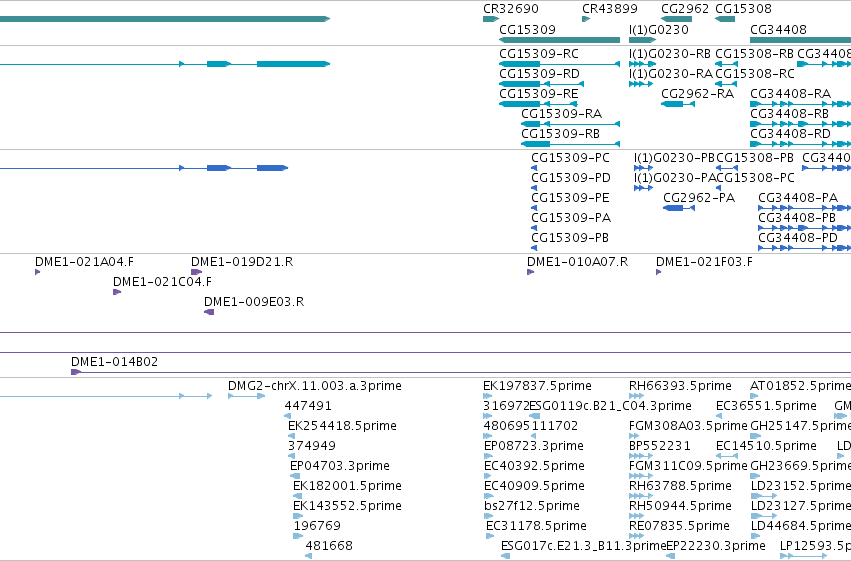
Task: Select the CG15309-PE protein
Action: [x=534, y=208]
